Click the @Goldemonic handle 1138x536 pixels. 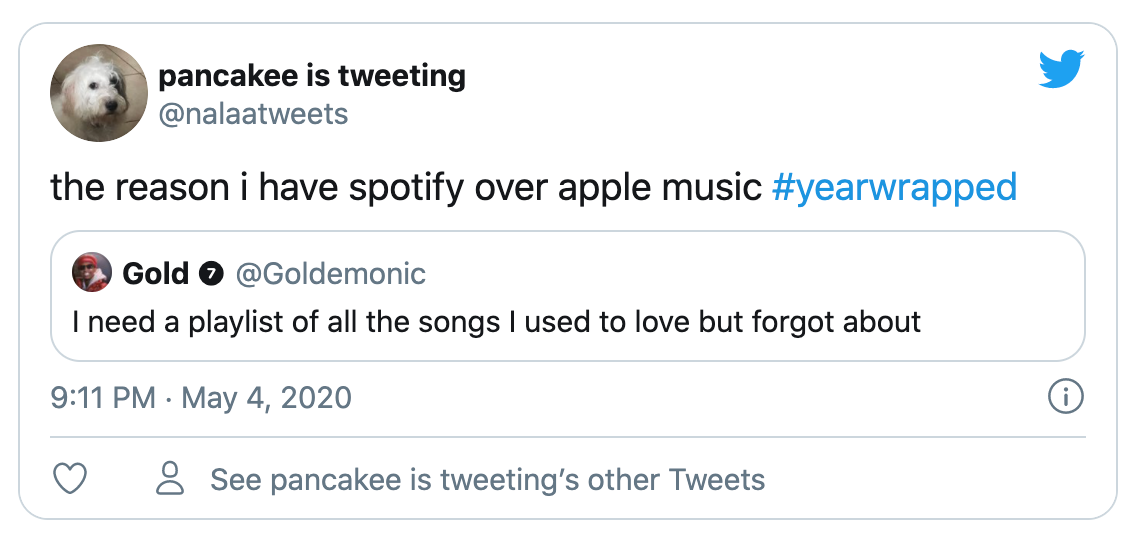[x=330, y=273]
